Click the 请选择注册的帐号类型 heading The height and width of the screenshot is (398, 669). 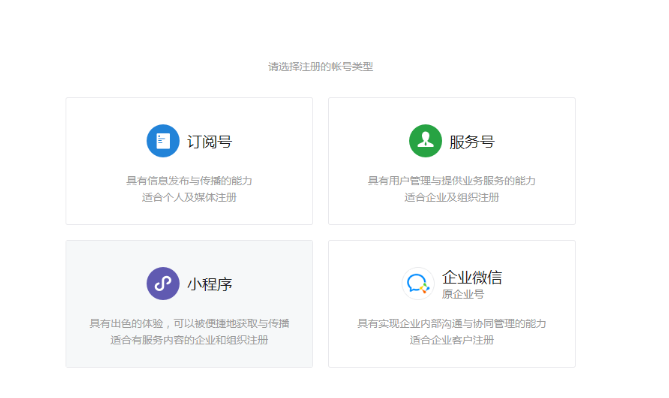point(320,67)
